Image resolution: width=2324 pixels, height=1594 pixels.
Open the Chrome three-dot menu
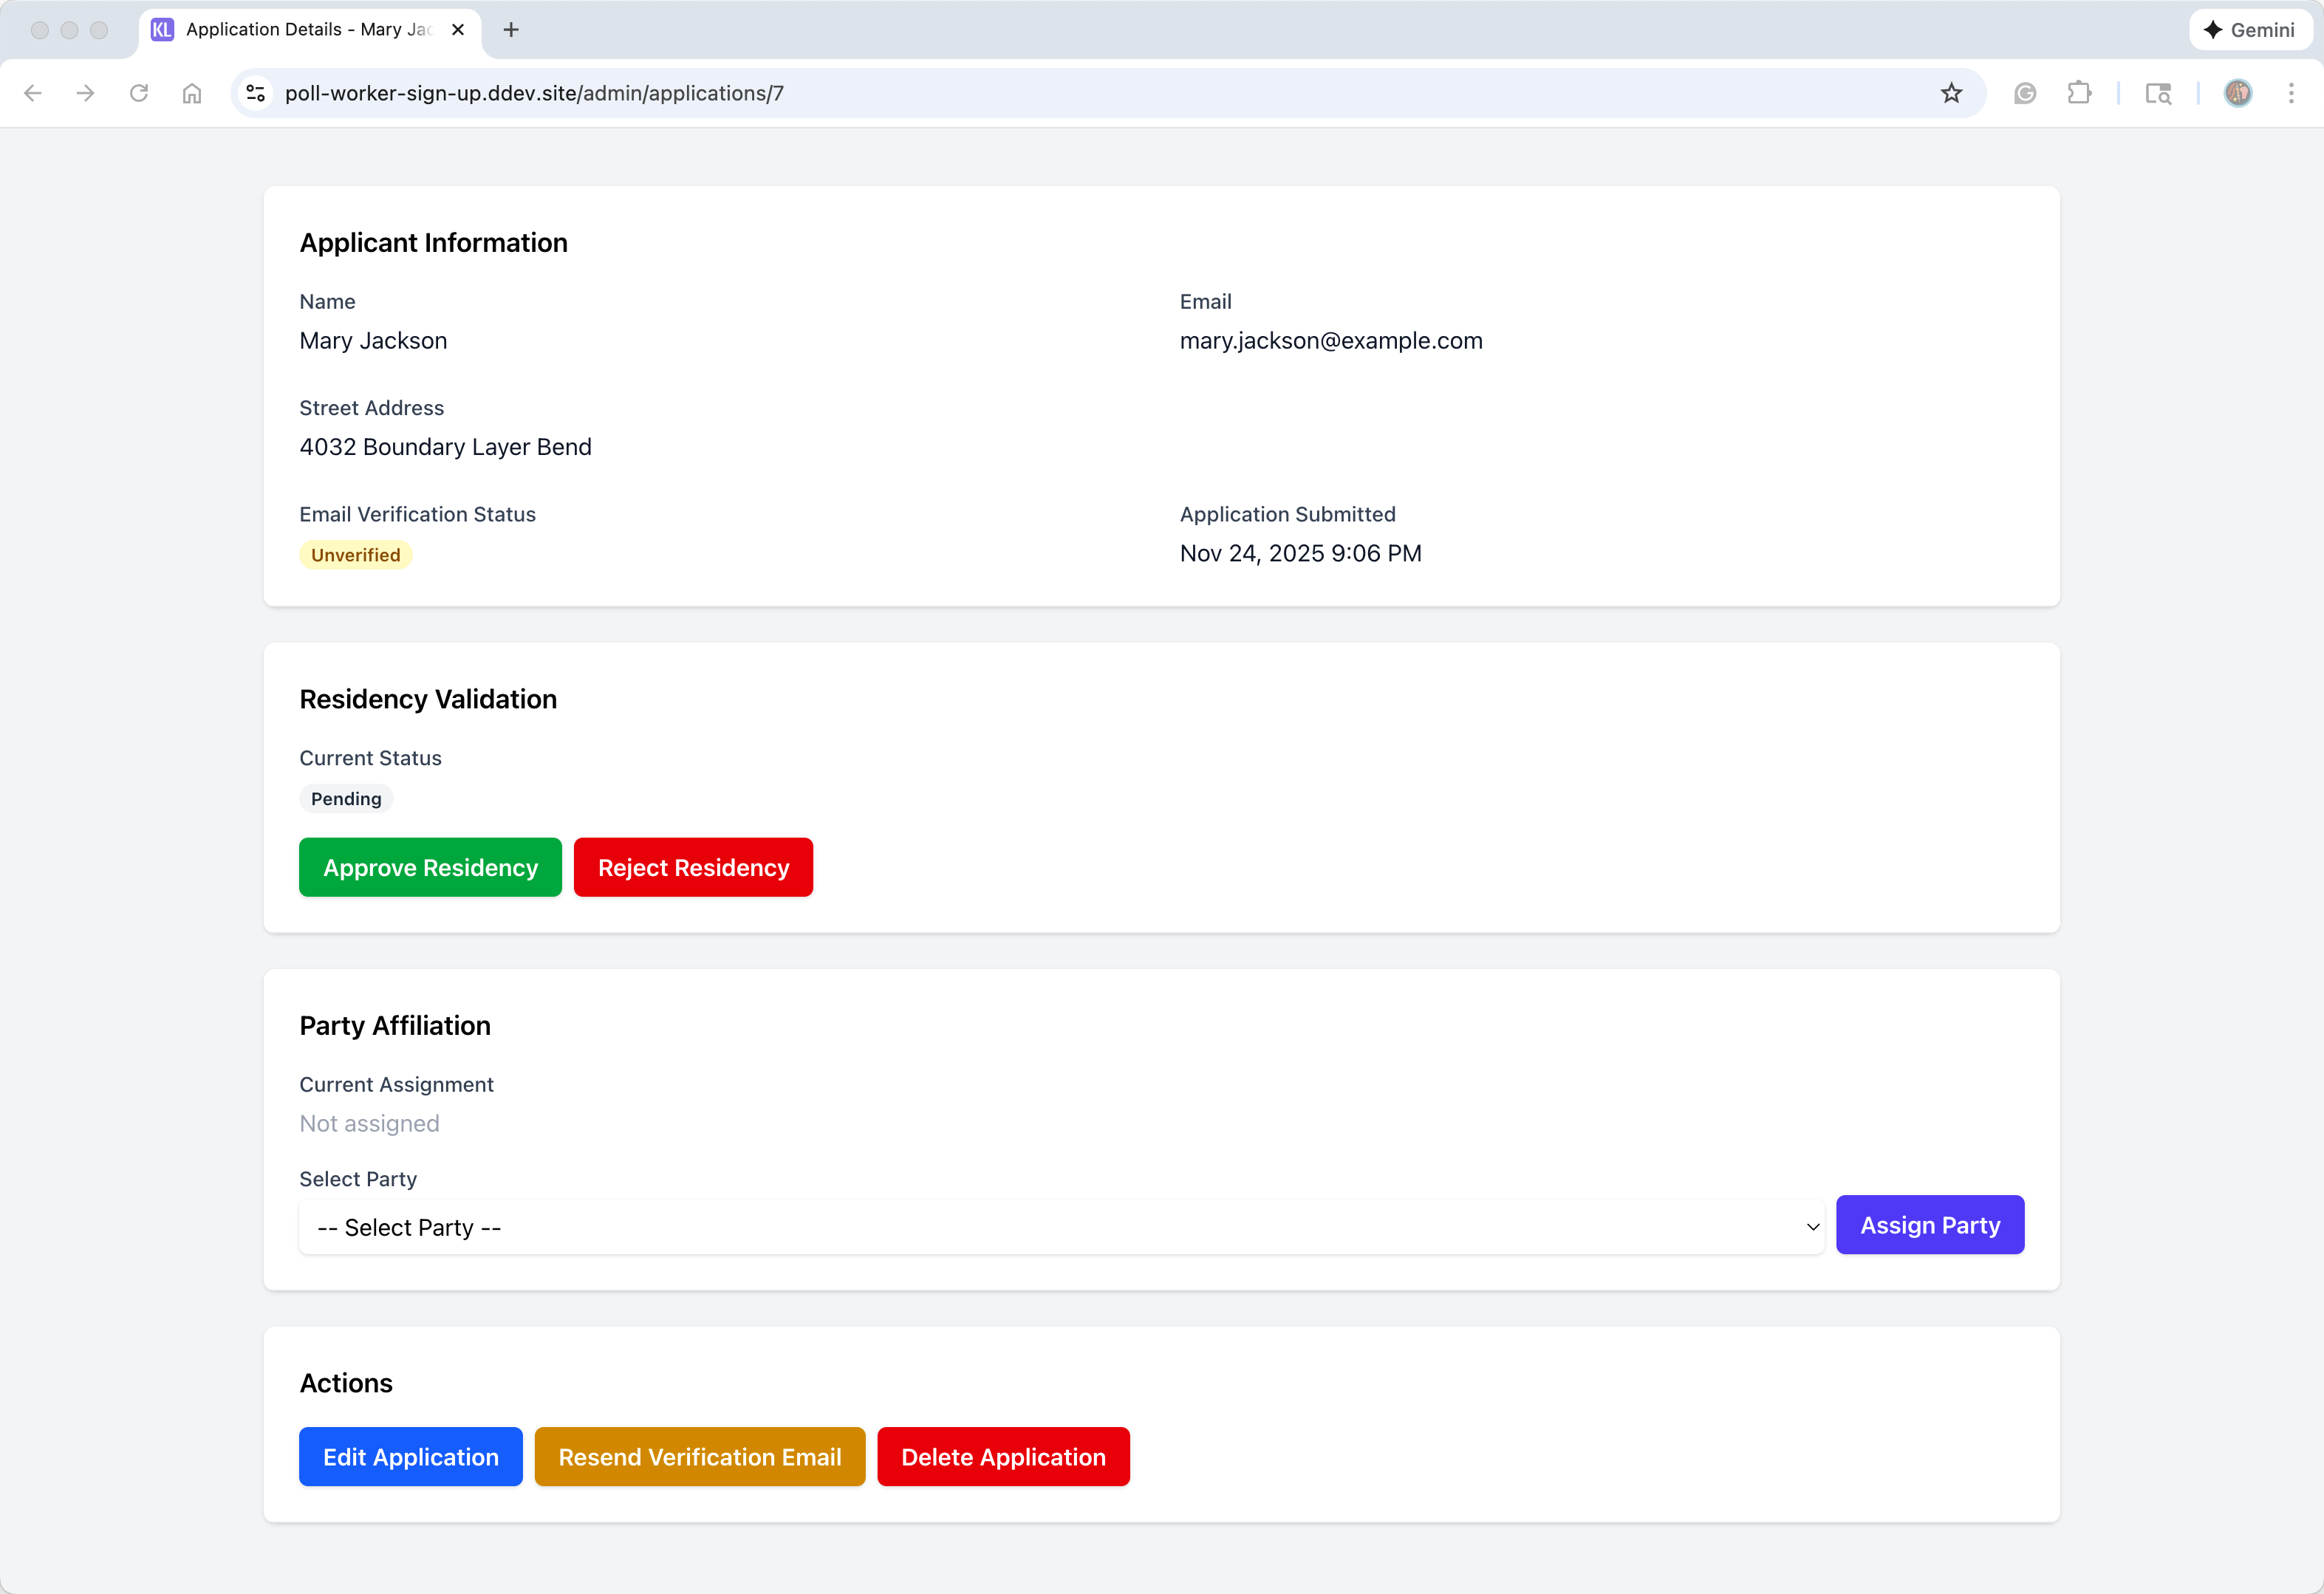click(x=2291, y=93)
